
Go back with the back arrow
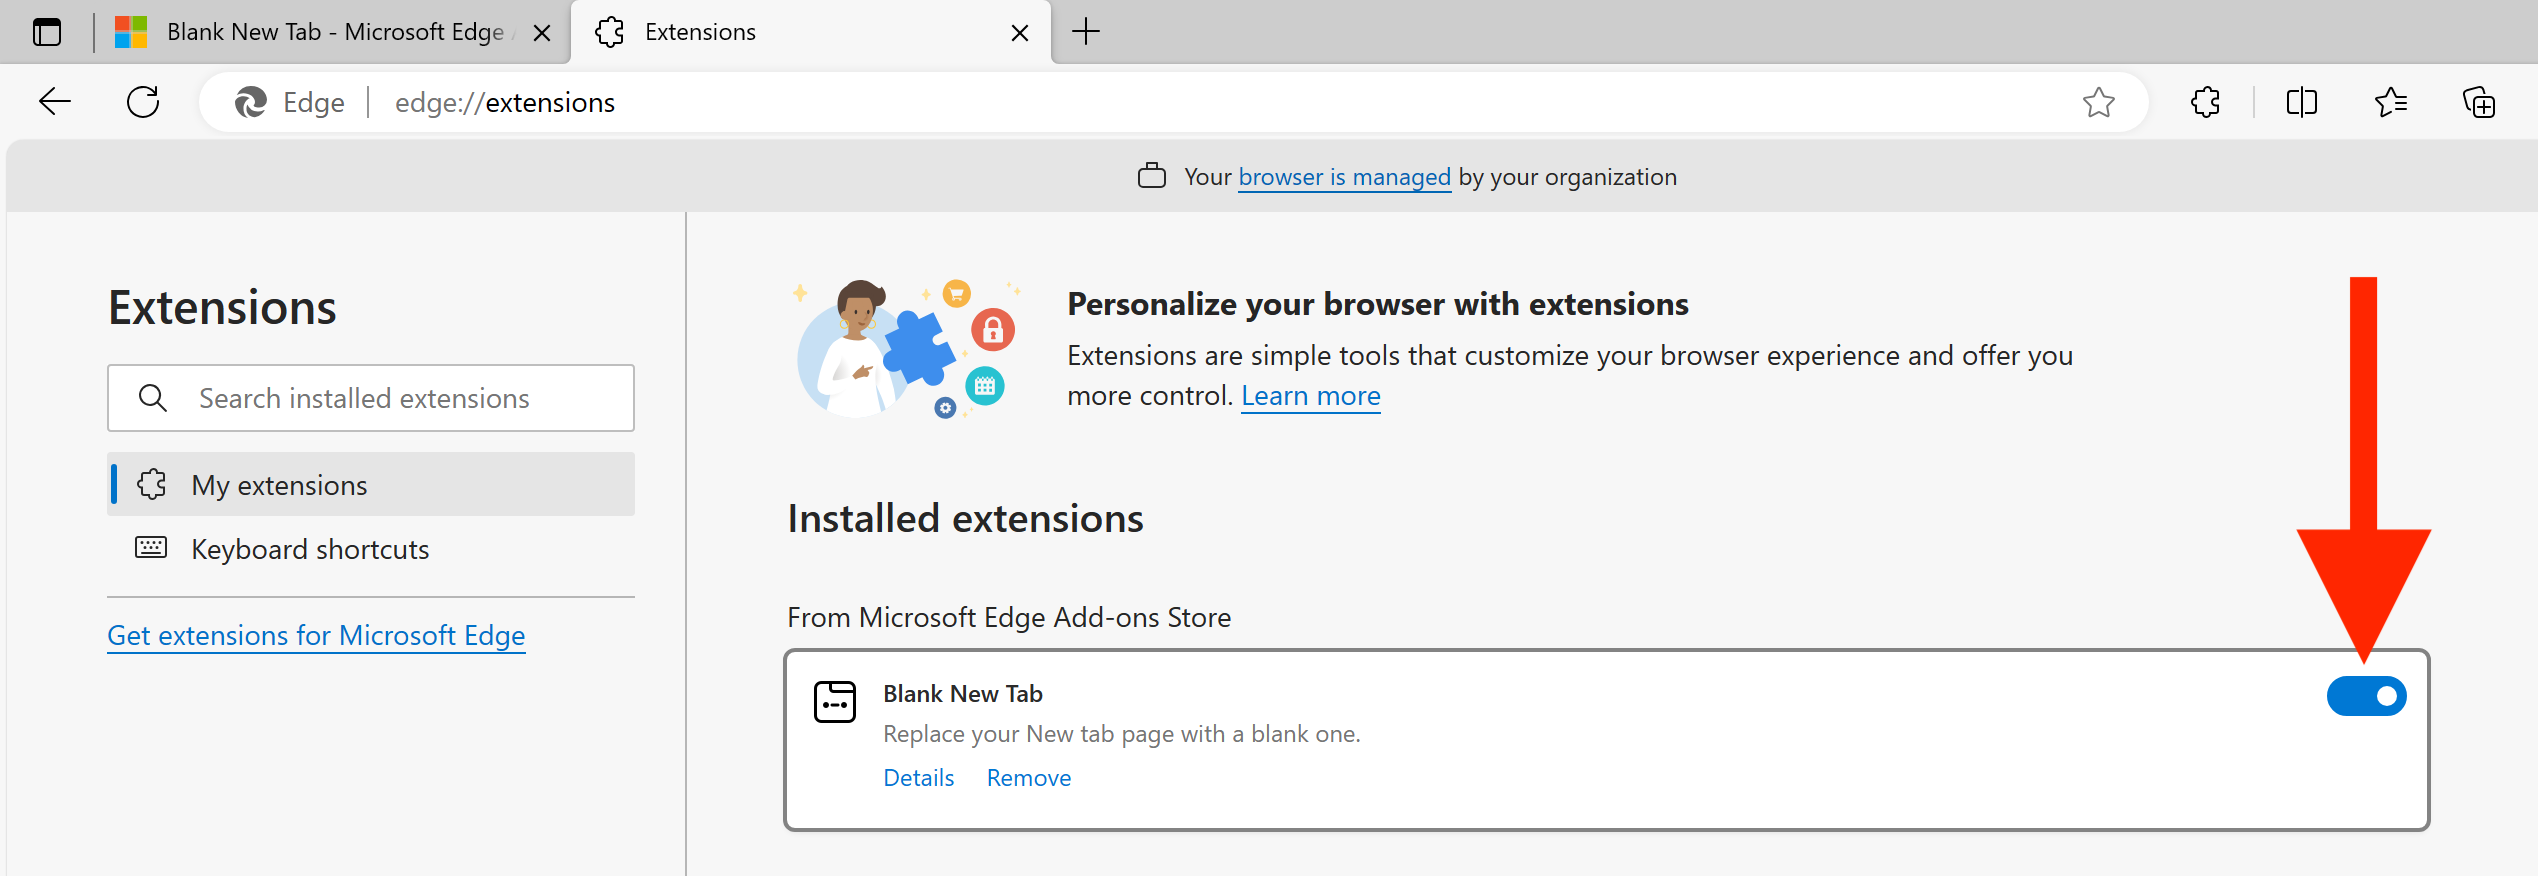(55, 102)
